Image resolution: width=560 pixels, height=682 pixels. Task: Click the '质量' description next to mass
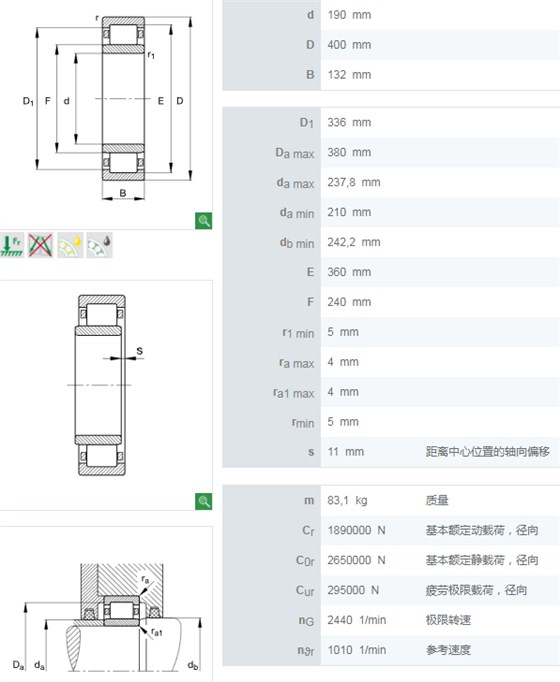437,501
